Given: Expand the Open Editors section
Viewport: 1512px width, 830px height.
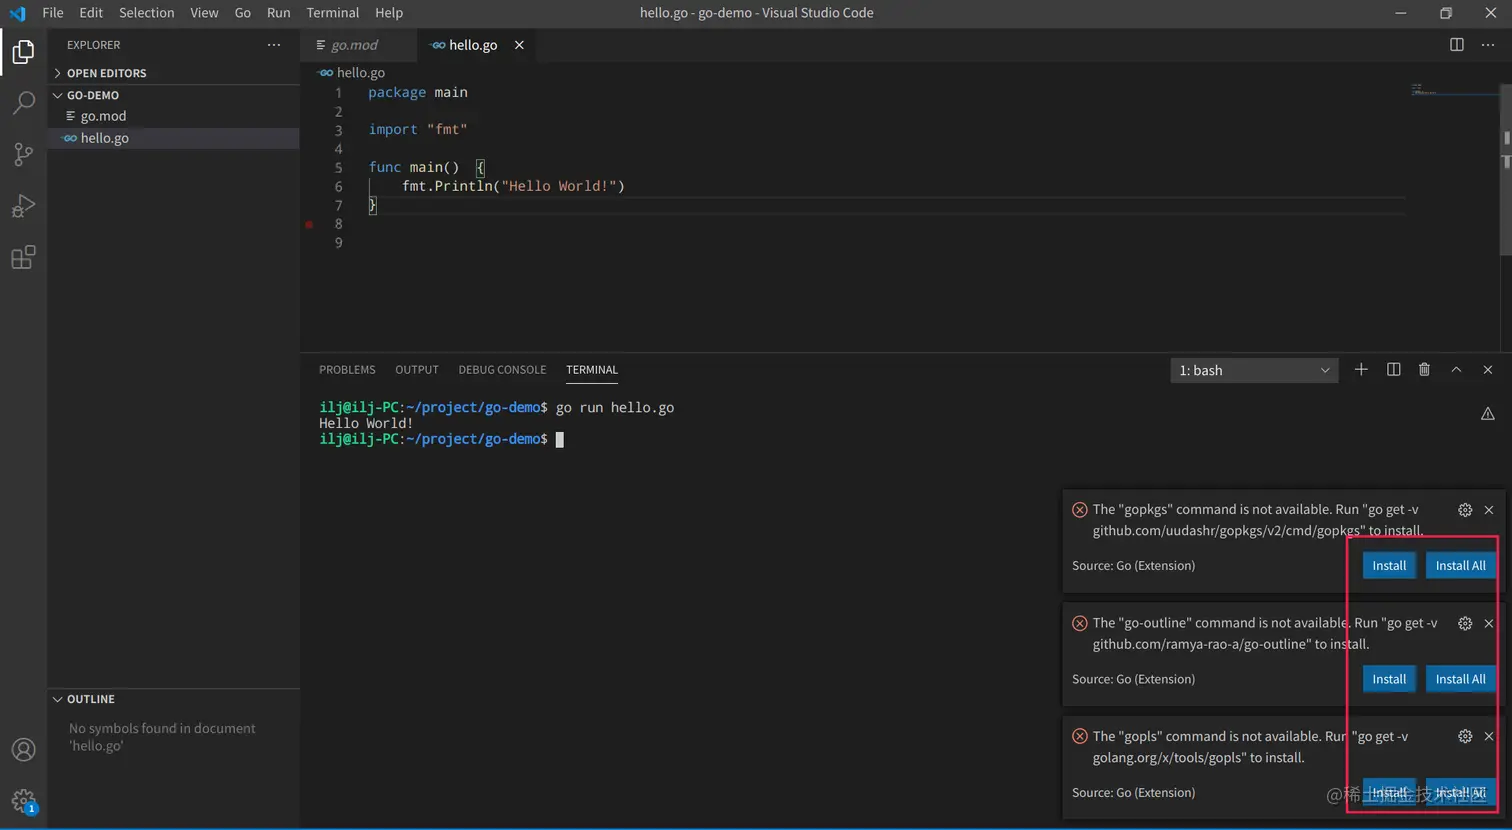Looking at the screenshot, I should point(174,73).
